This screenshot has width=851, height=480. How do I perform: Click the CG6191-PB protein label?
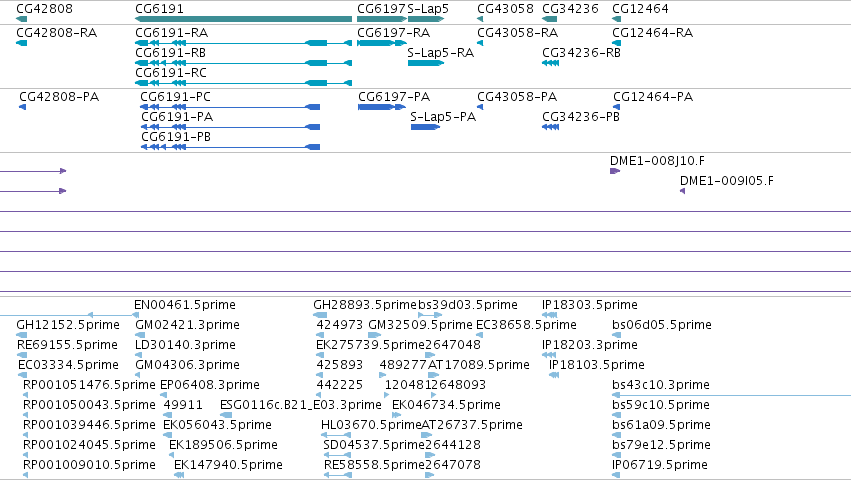click(x=176, y=137)
